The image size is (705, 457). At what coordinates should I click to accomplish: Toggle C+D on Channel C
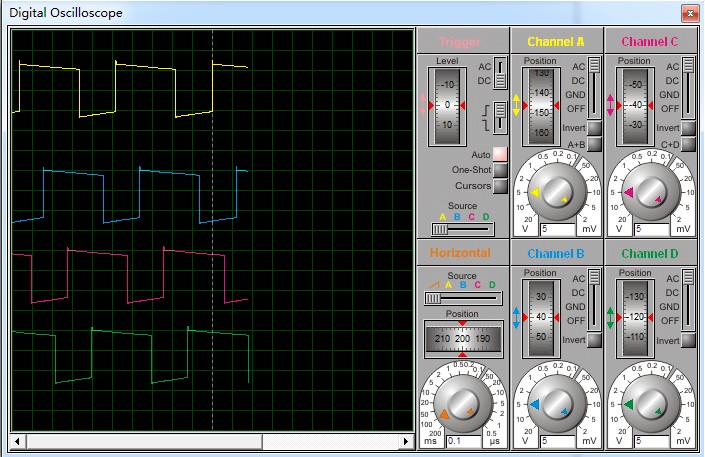coord(689,145)
